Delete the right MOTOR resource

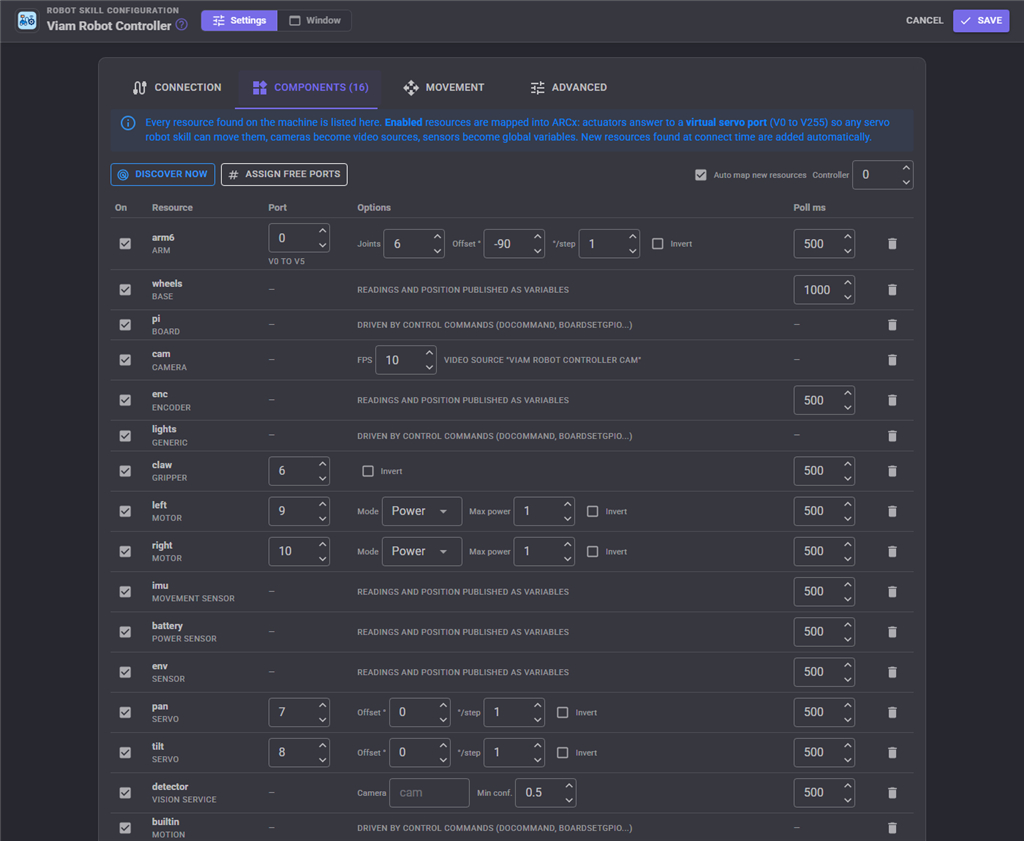pyautogui.click(x=892, y=552)
